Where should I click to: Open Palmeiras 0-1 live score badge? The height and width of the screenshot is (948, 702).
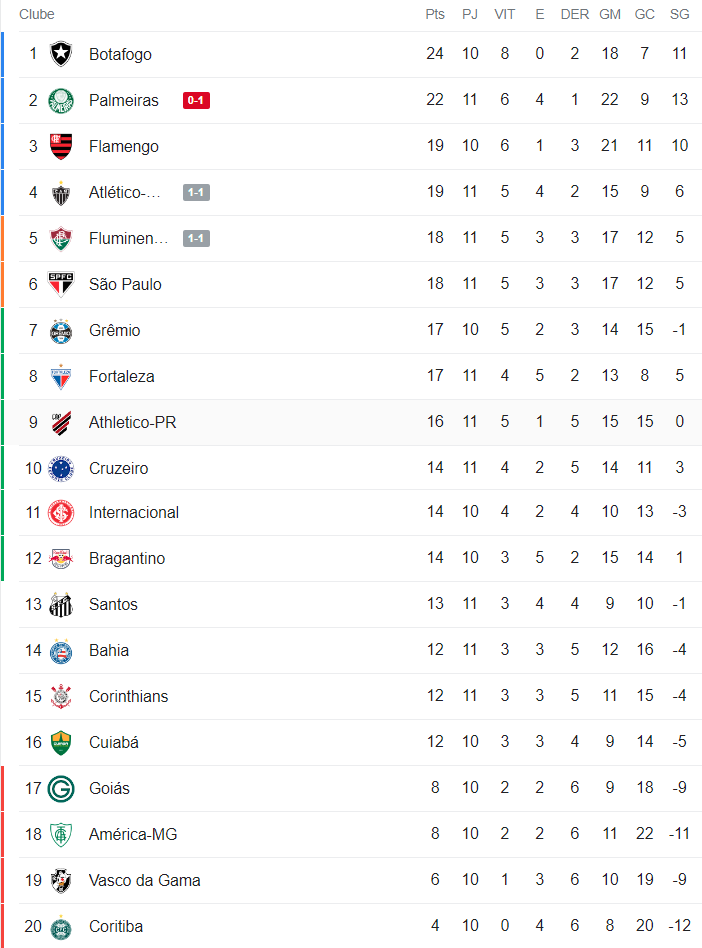[196, 100]
